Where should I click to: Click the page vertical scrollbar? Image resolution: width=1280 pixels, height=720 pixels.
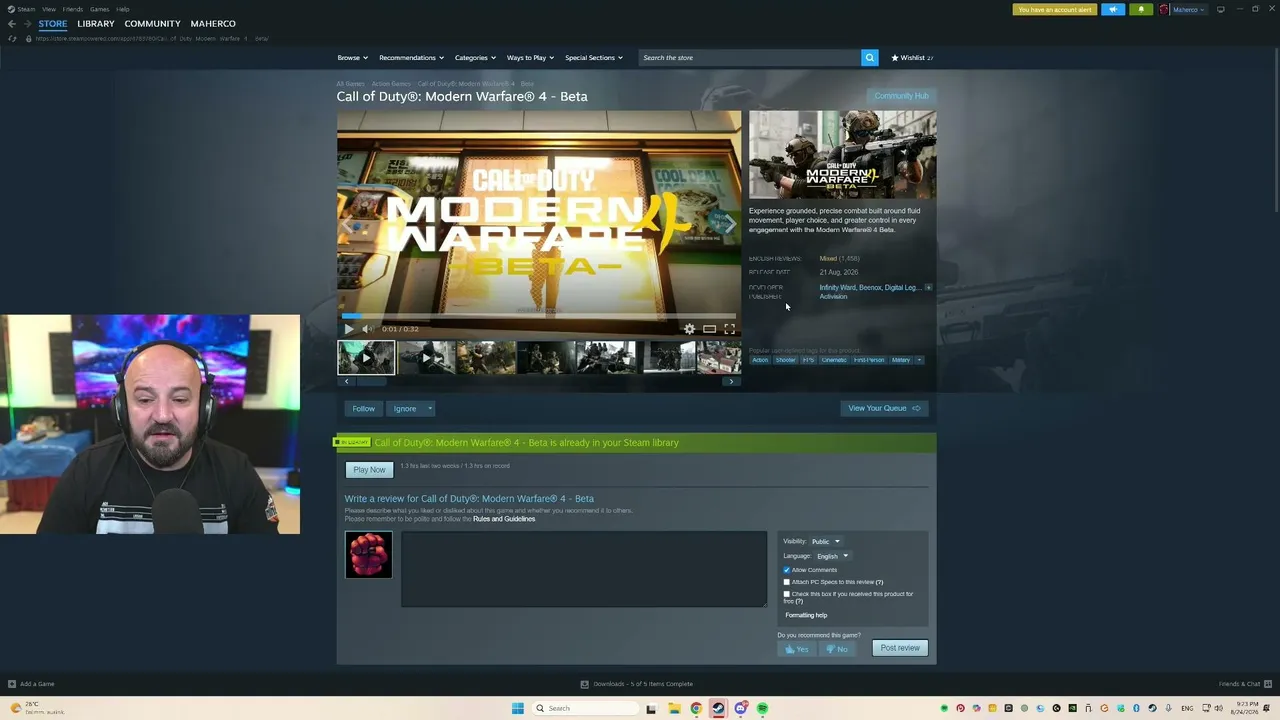click(1276, 130)
